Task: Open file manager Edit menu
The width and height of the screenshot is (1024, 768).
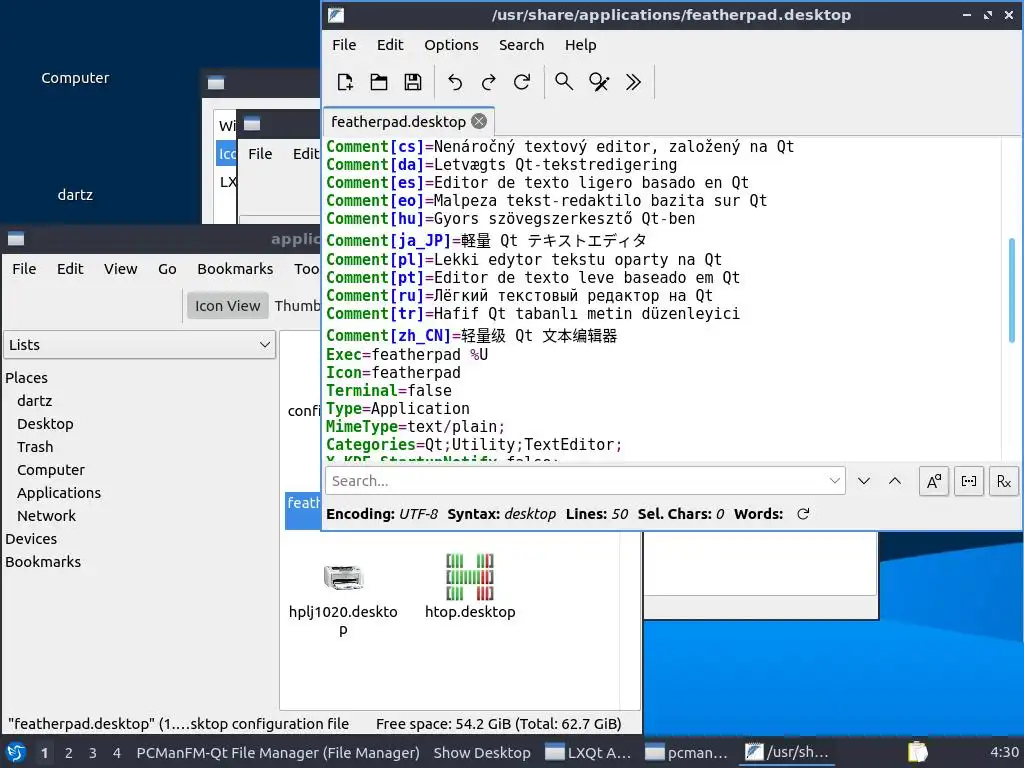Action: tap(70, 269)
